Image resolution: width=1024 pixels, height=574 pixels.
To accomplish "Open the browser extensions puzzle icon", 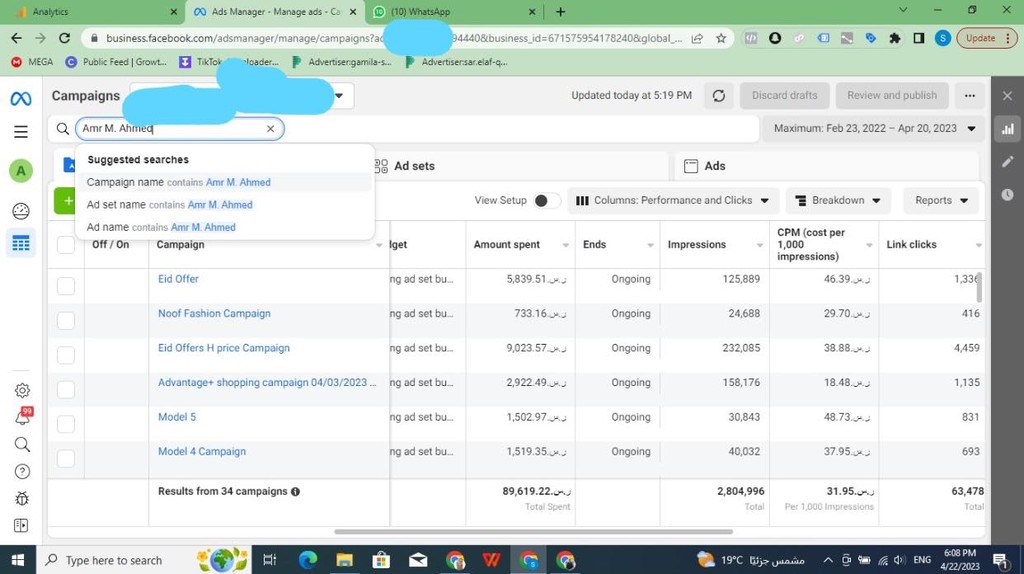I will click(x=895, y=39).
